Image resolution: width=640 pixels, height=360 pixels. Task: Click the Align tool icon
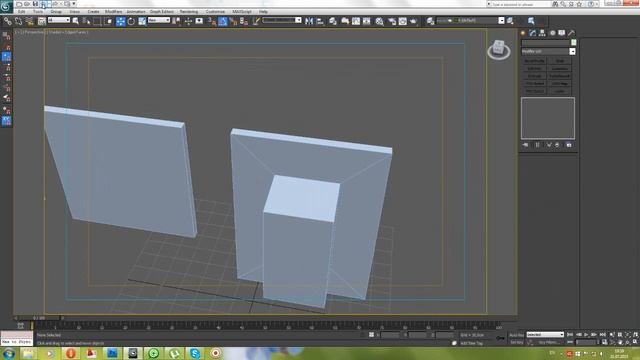point(320,21)
